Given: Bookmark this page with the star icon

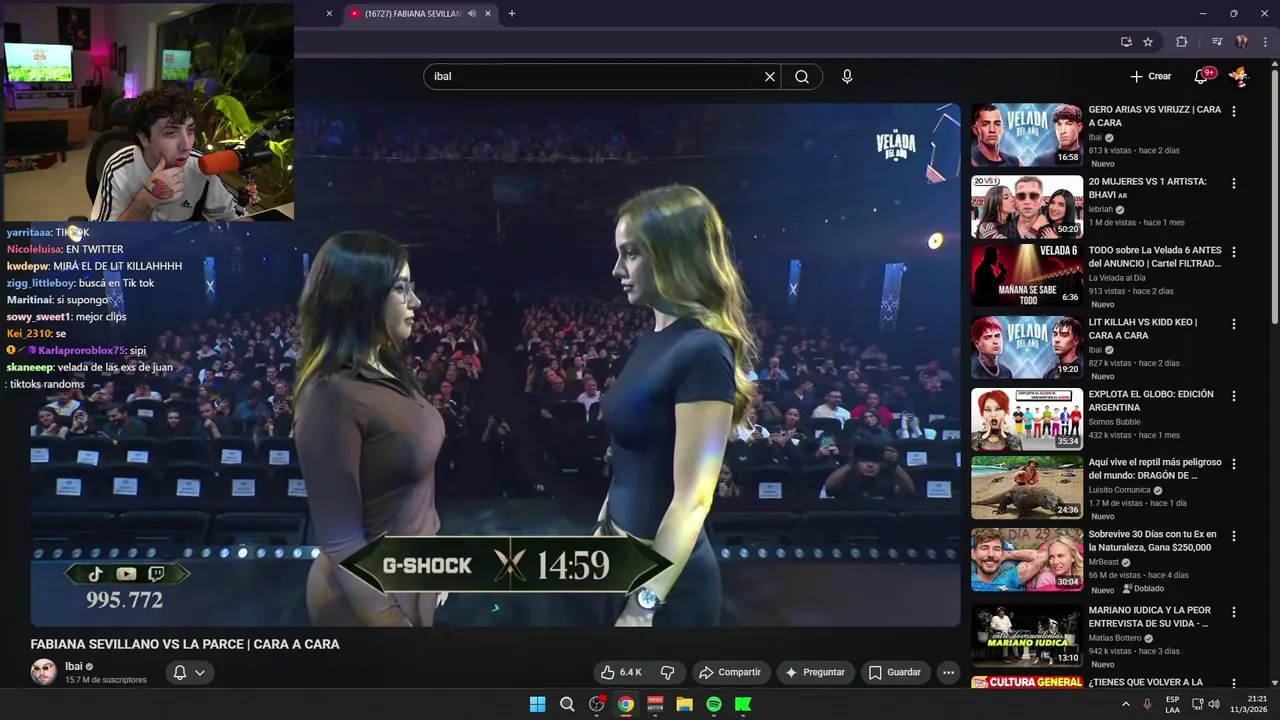Looking at the screenshot, I should 1148,42.
